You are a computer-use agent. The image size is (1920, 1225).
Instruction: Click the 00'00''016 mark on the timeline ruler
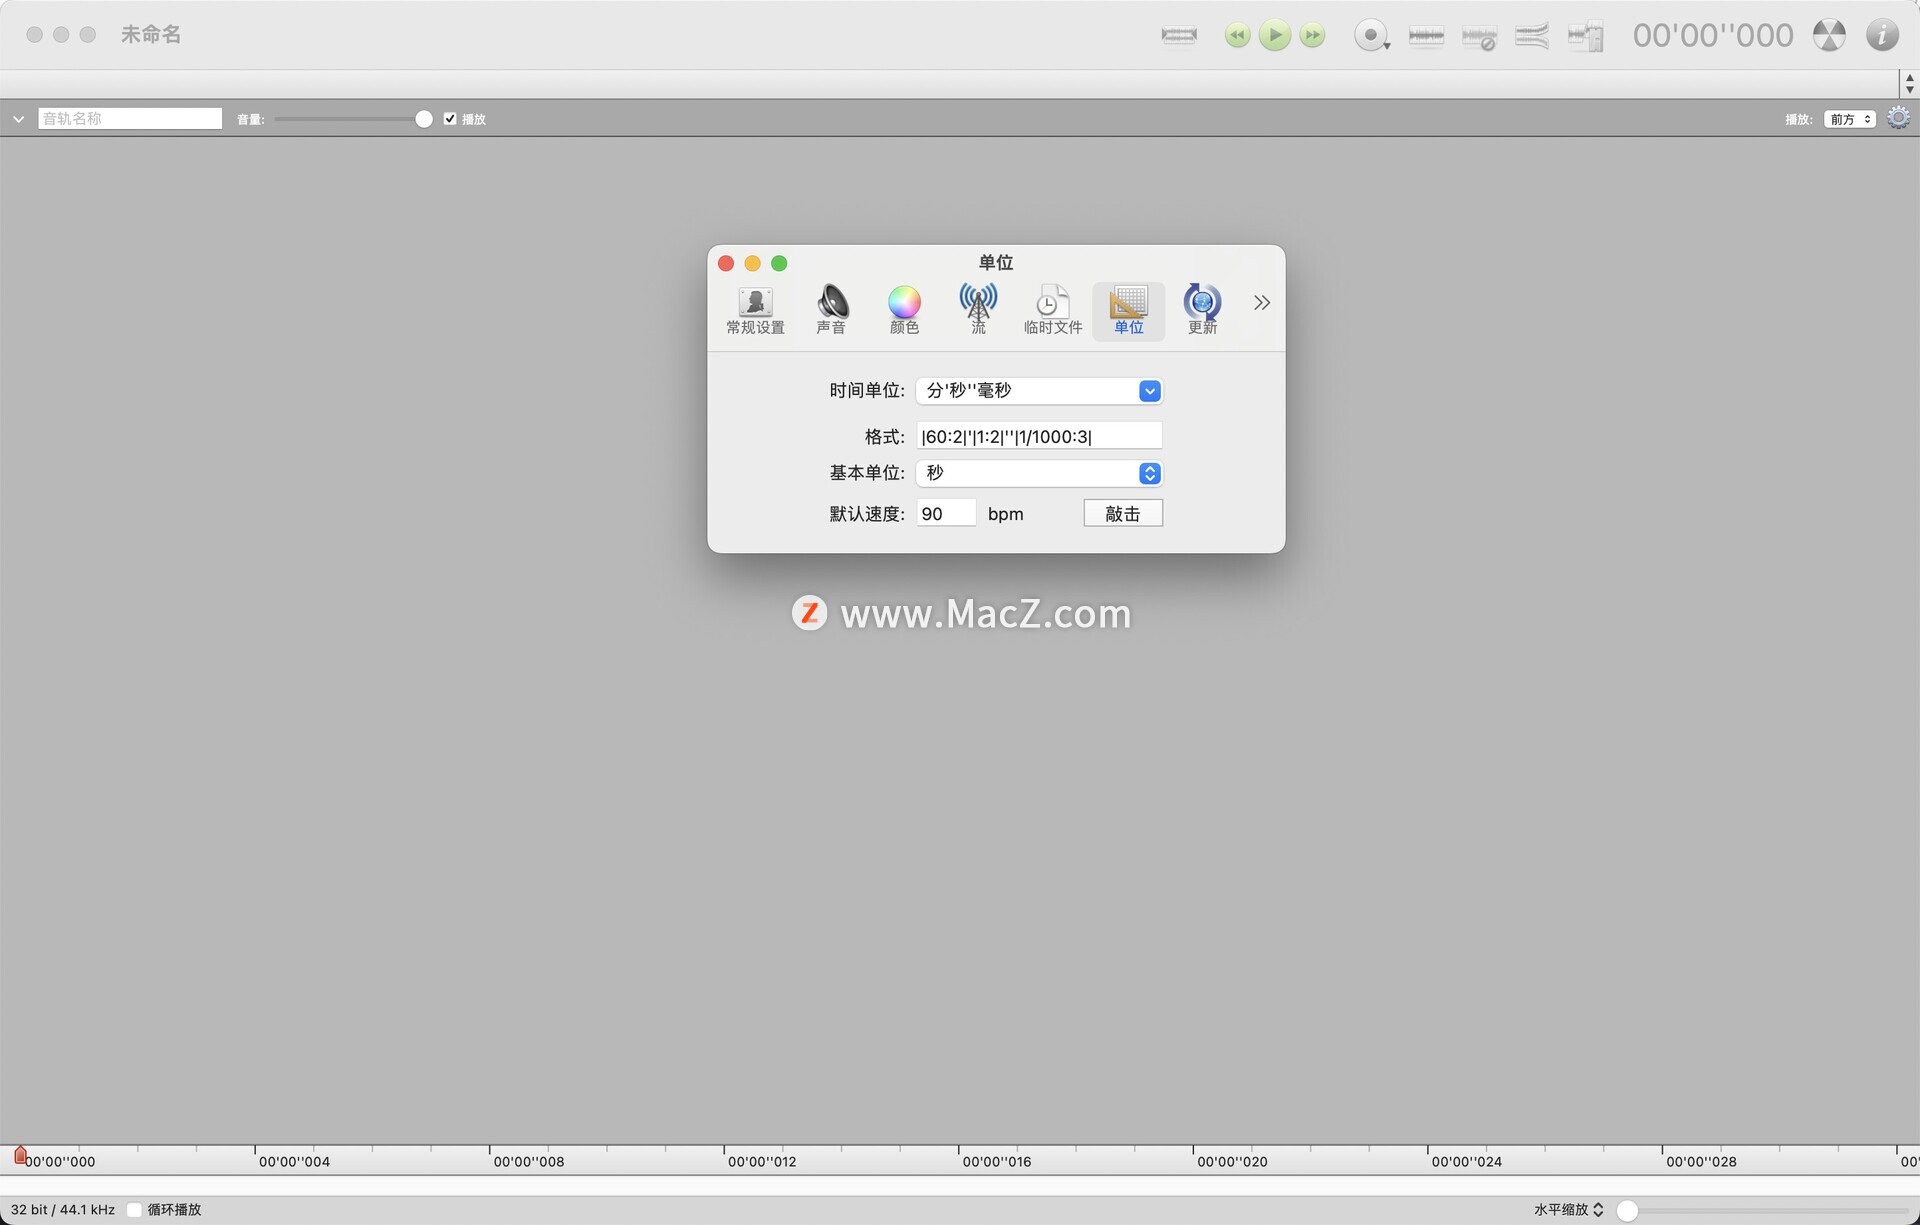[x=997, y=1162]
